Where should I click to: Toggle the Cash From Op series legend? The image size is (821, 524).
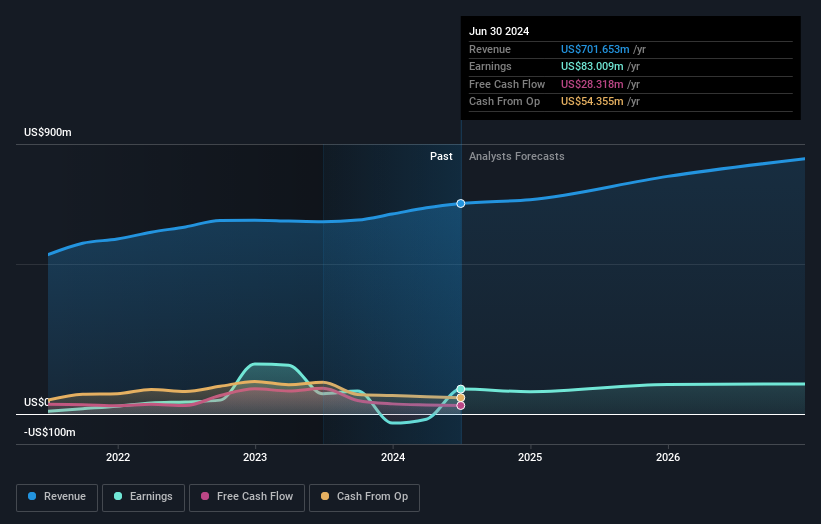[x=364, y=497]
